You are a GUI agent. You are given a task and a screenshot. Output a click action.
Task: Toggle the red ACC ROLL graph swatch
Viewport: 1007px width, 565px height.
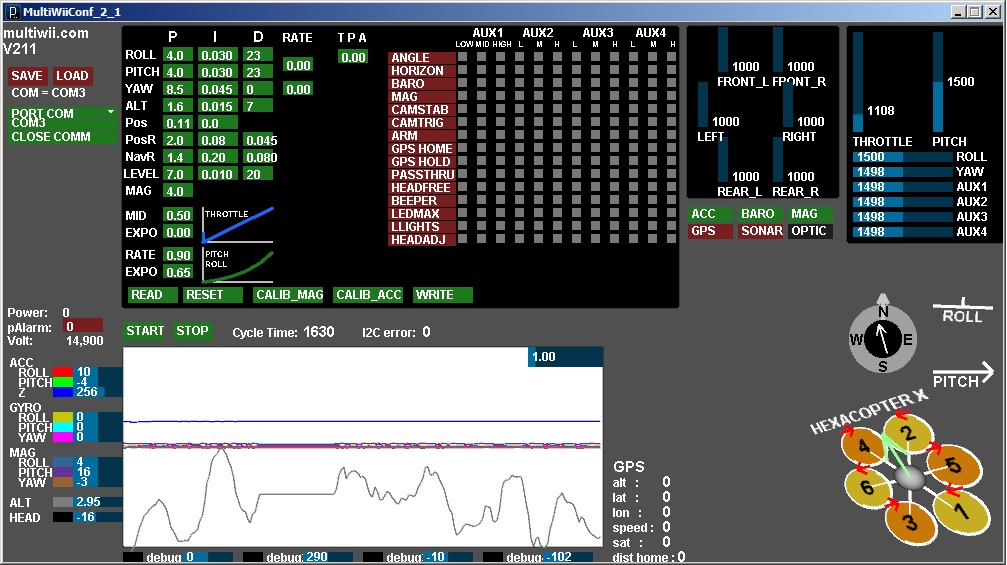[63, 372]
